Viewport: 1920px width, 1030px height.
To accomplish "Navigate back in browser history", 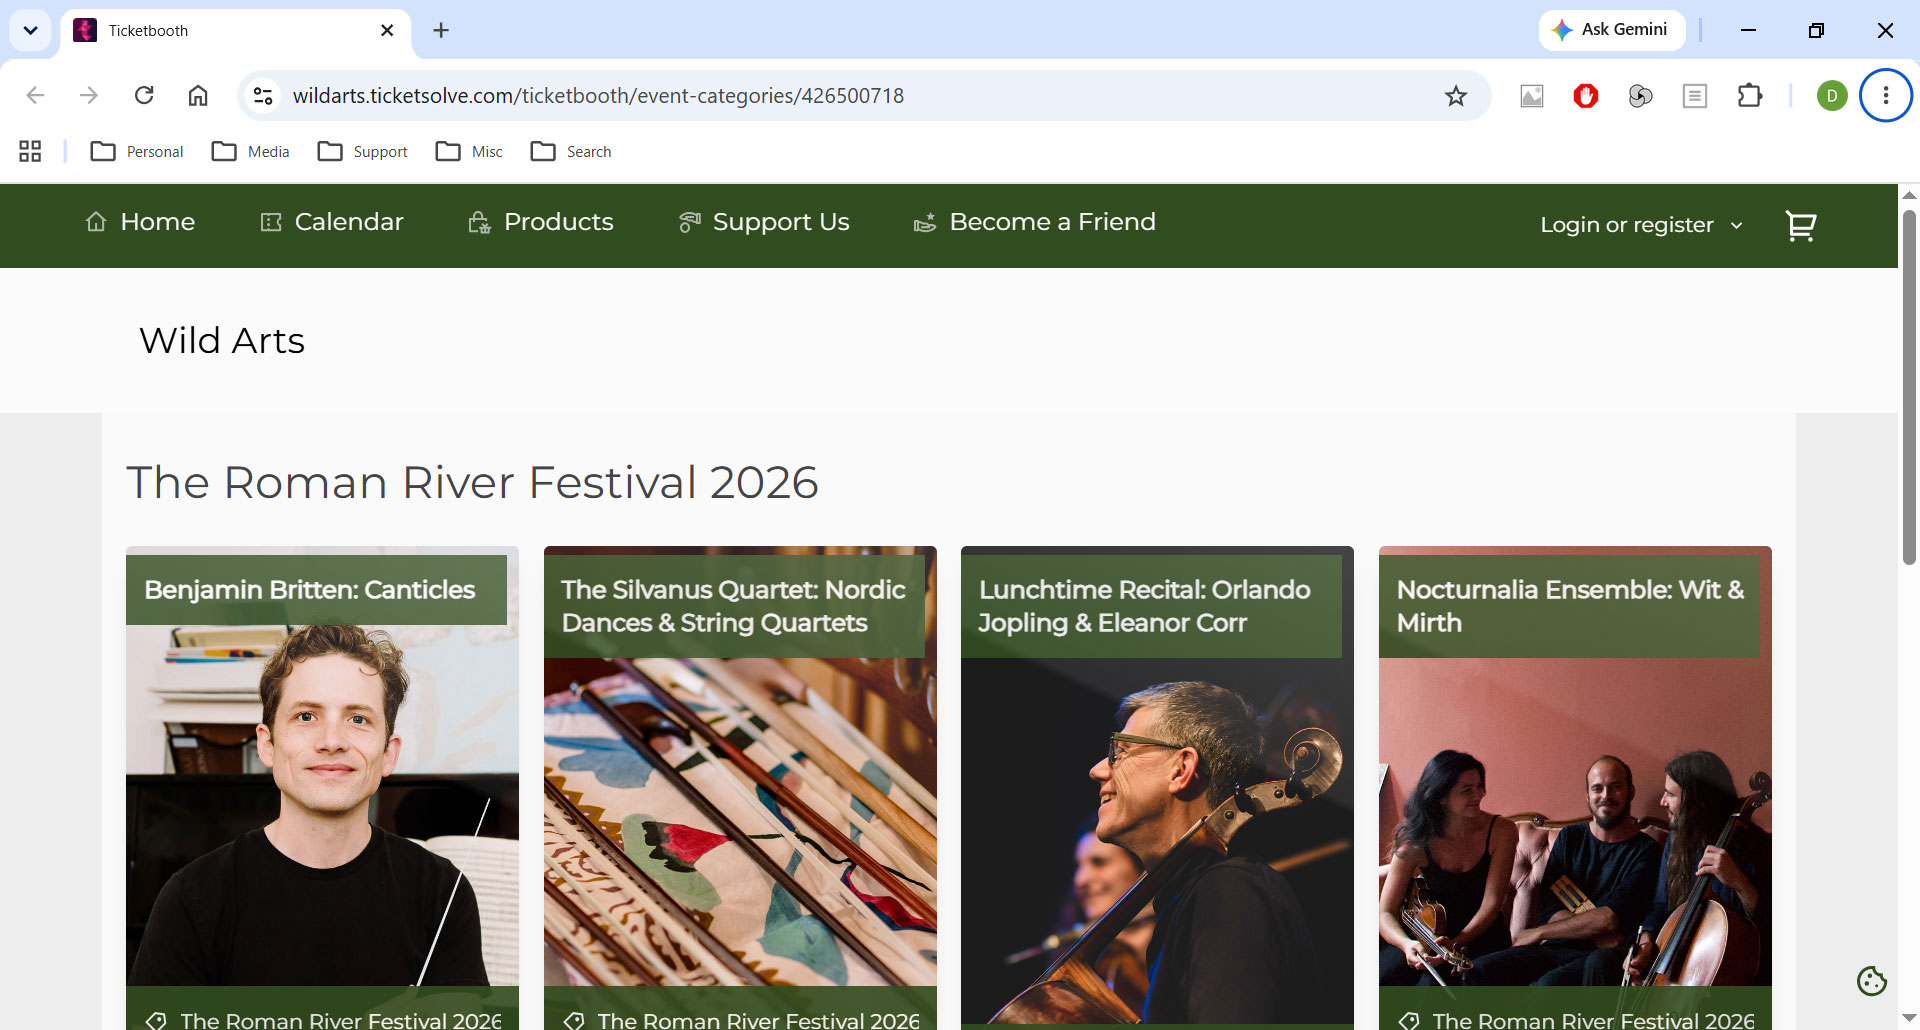I will point(35,95).
